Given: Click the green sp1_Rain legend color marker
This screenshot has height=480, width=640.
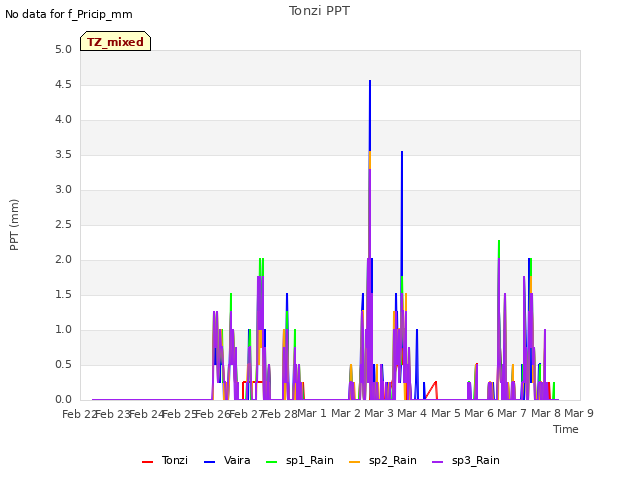Looking at the screenshot, I should pos(271,462).
